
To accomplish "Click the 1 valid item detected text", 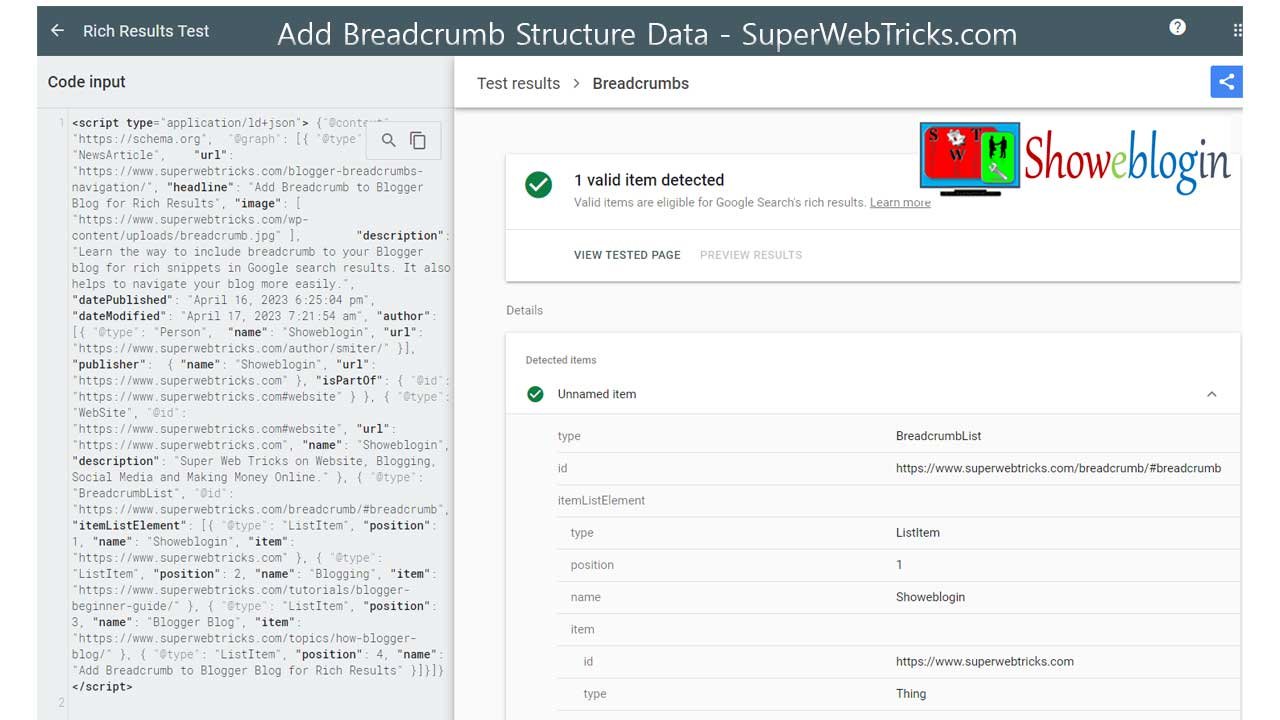I will pyautogui.click(x=649, y=180).
